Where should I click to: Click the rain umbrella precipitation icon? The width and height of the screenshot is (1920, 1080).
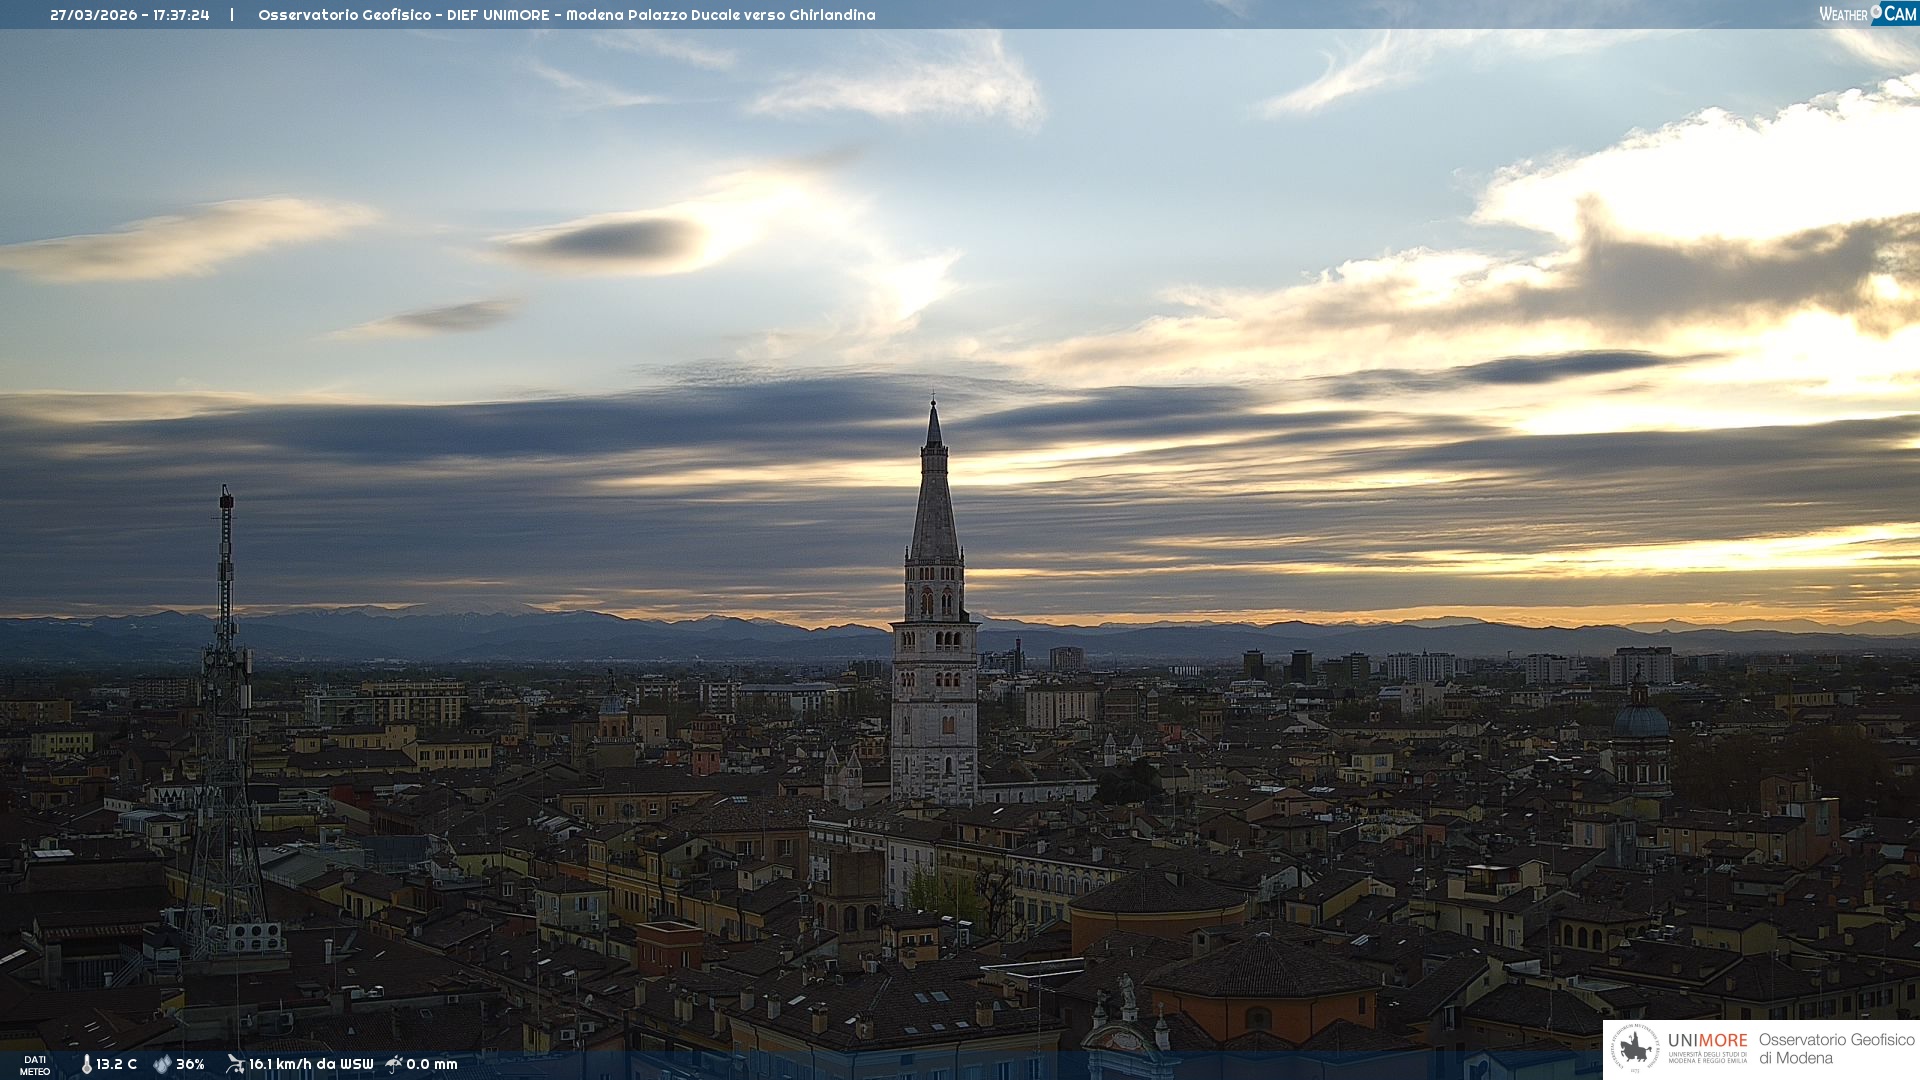tap(394, 1064)
